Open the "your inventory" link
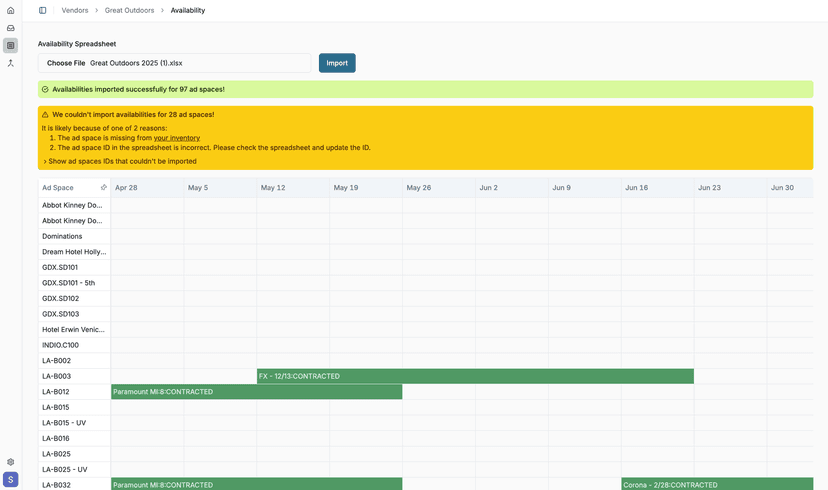The image size is (828, 490). pyautogui.click(x=177, y=138)
